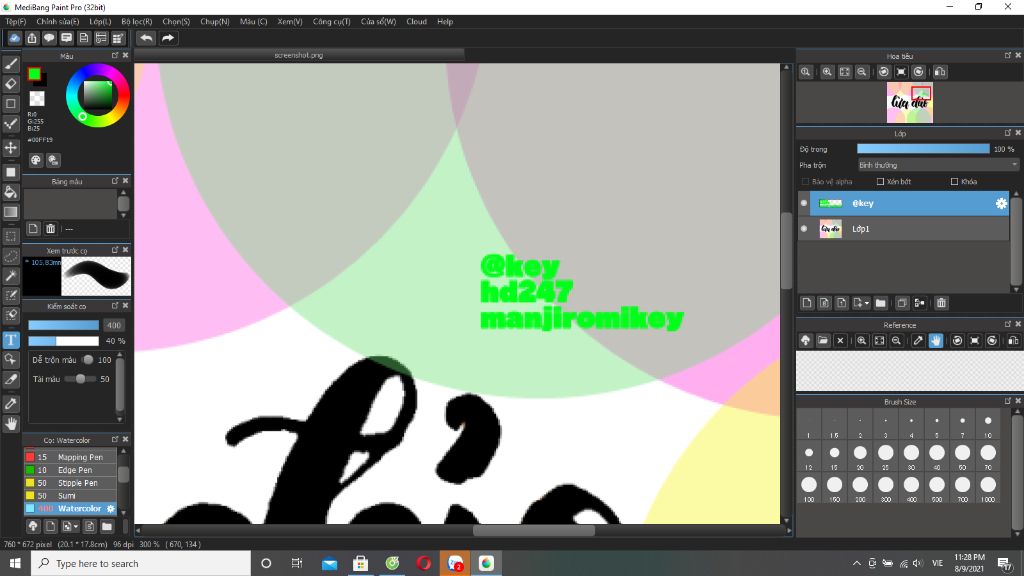The height and width of the screenshot is (576, 1024).
Task: Click the Undo arrow
Action: point(146,38)
